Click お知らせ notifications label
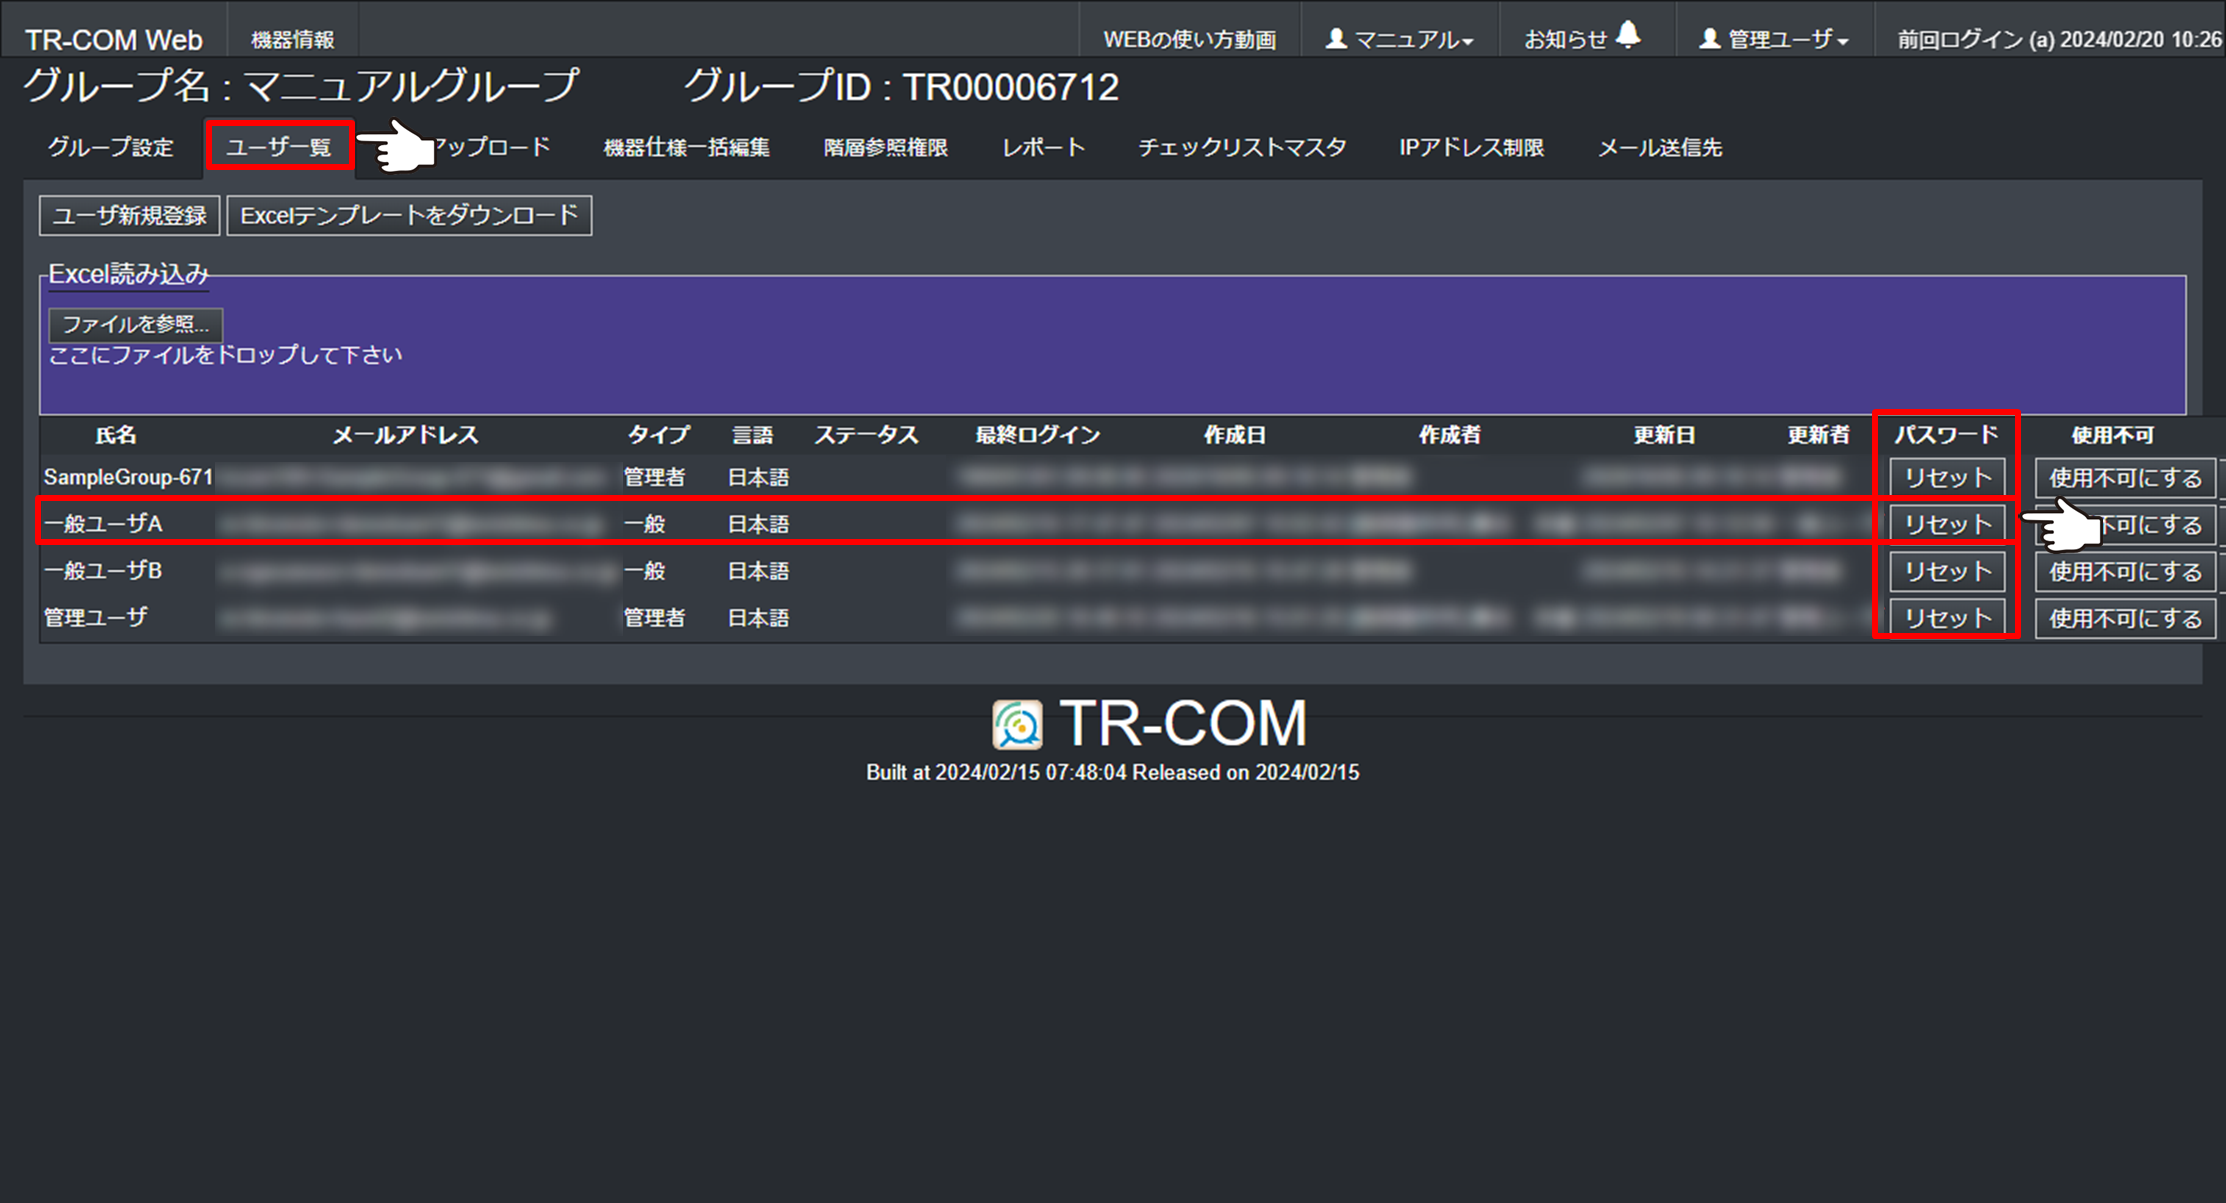2226x1203 pixels. point(1565,39)
